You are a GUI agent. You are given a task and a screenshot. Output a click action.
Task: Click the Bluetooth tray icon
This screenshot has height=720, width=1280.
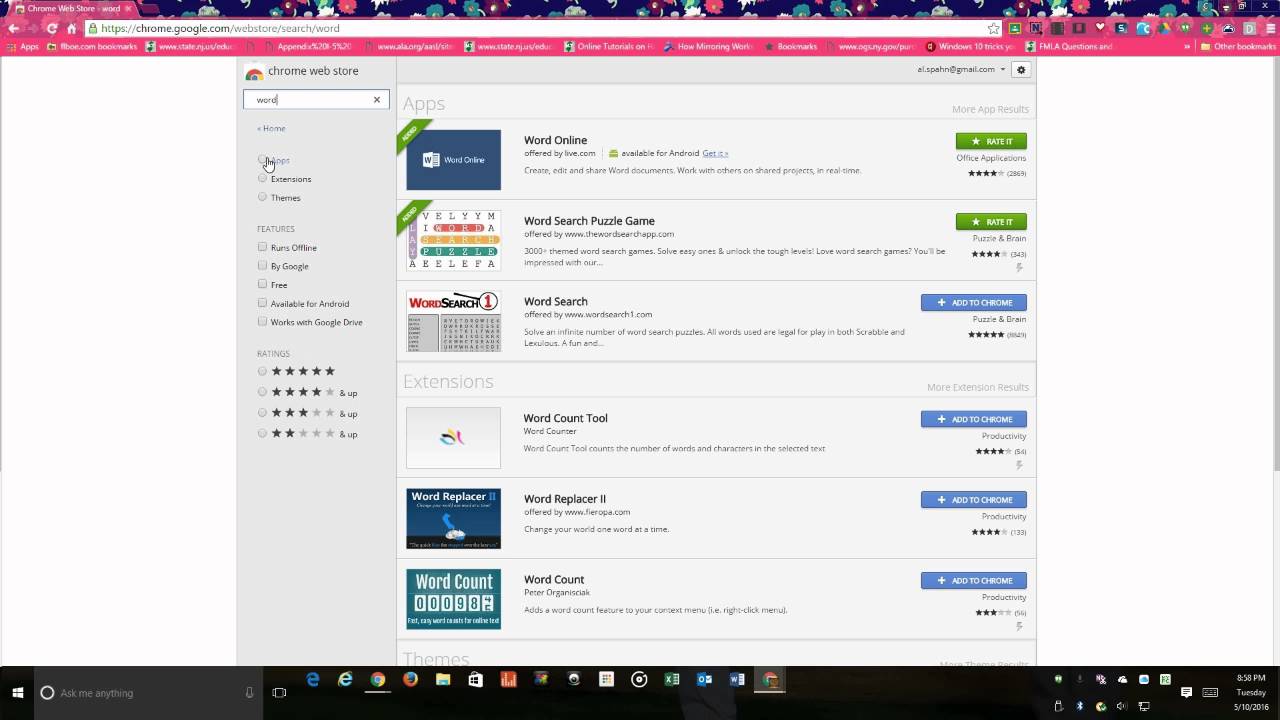1080,706
